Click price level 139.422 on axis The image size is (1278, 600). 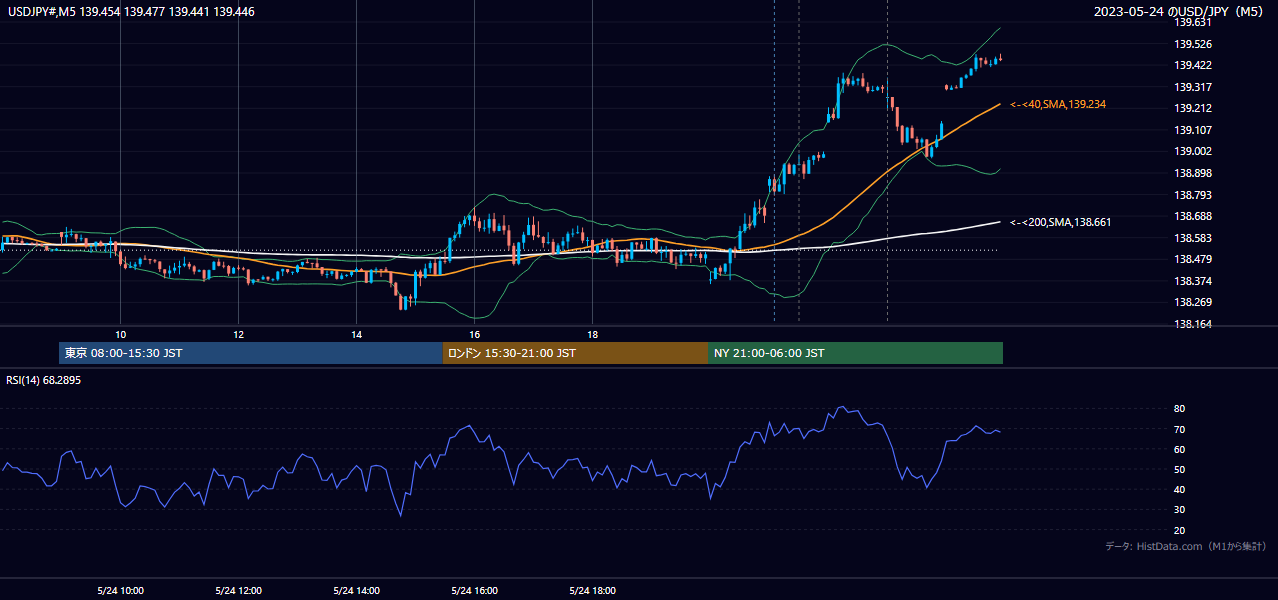(1193, 65)
